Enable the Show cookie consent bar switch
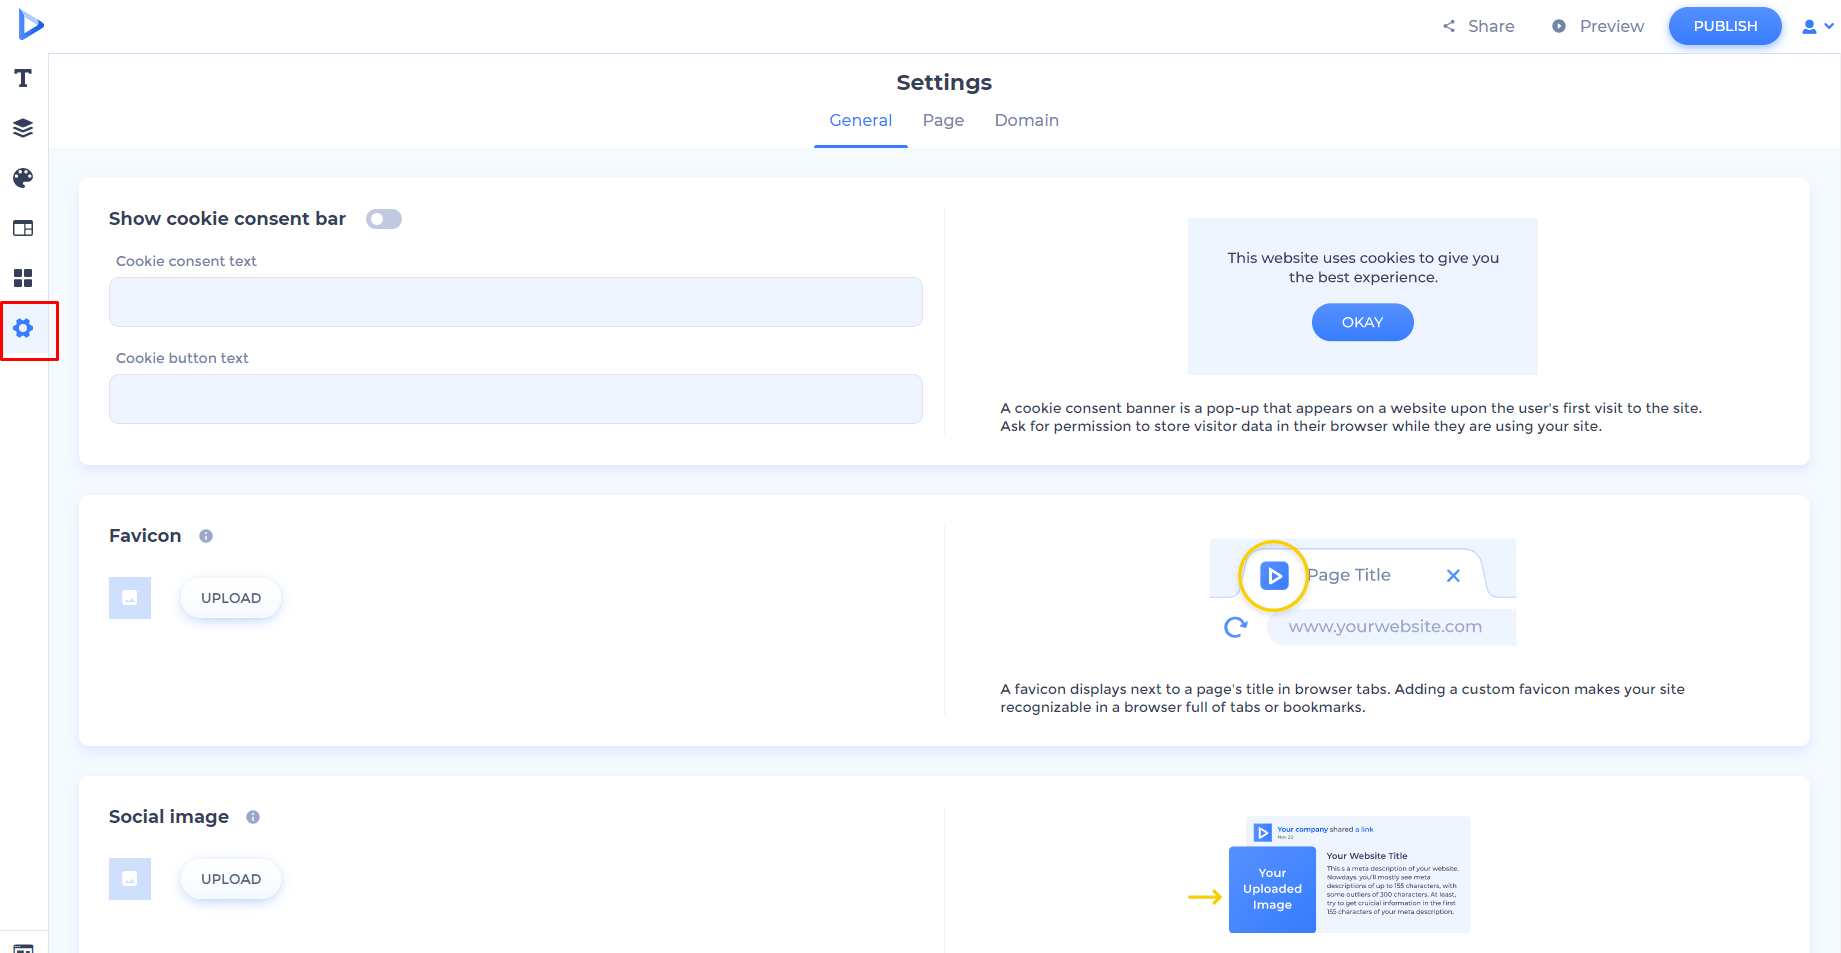1841x953 pixels. [383, 218]
